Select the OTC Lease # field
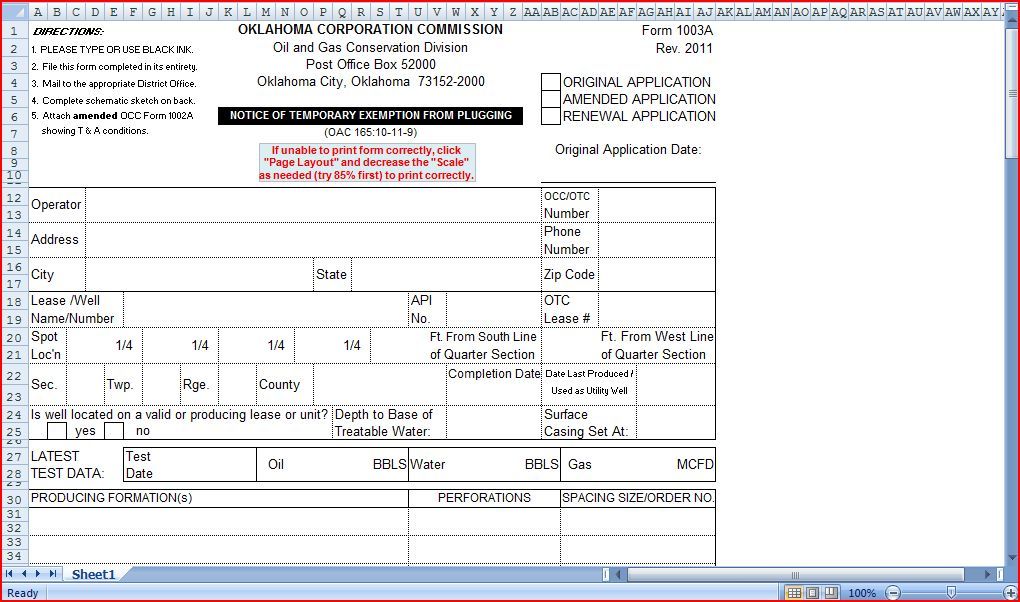 point(656,310)
